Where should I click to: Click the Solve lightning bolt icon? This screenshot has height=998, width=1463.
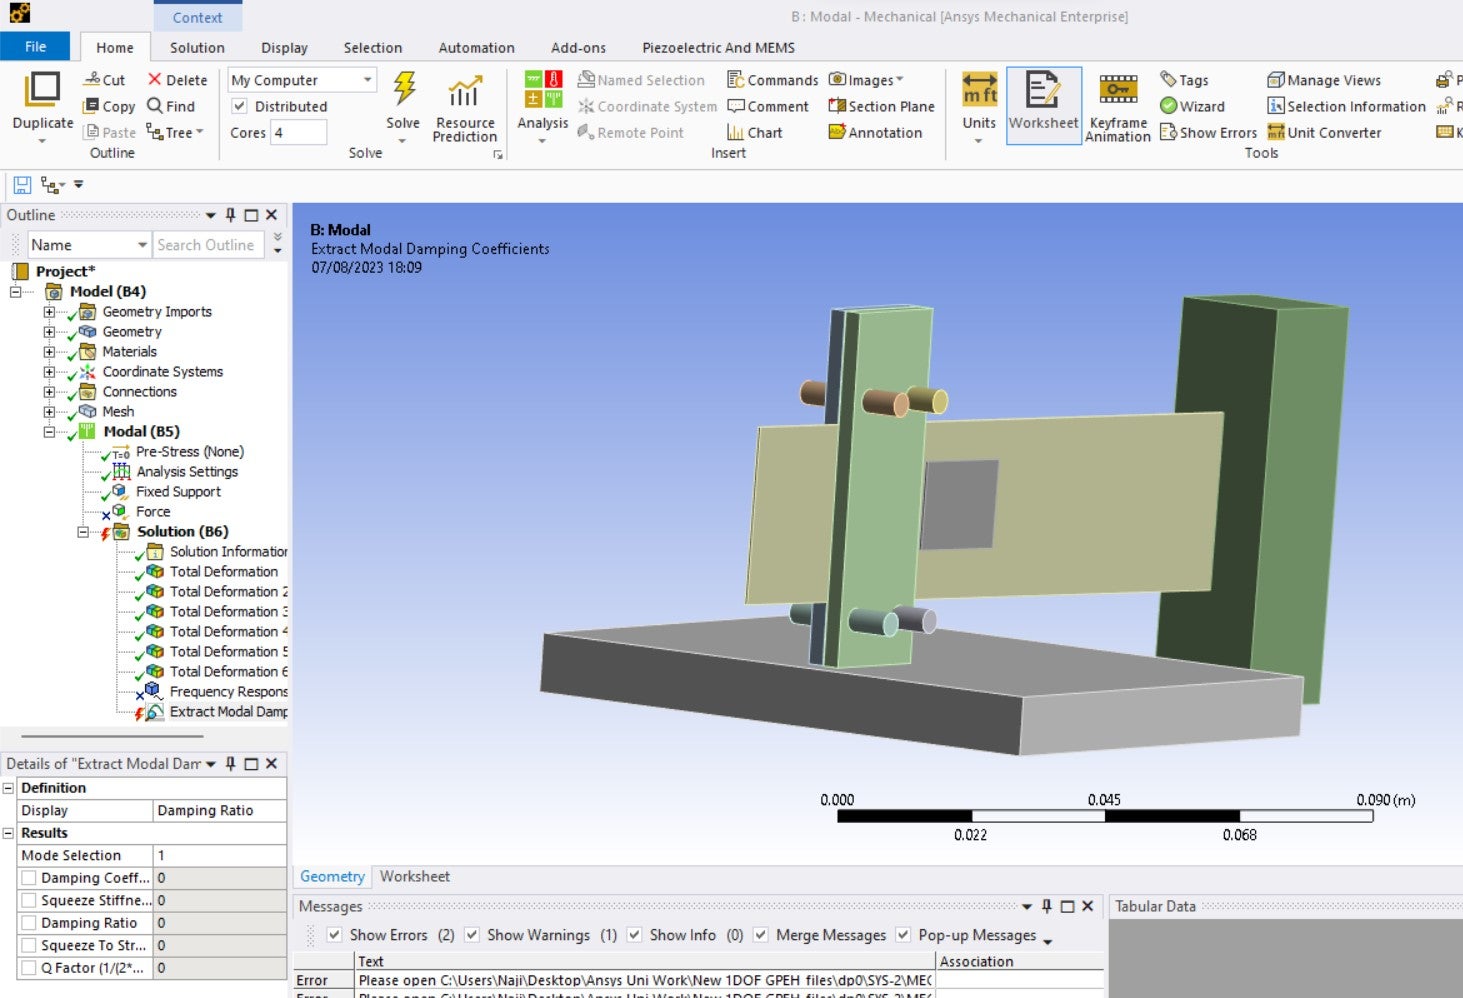[404, 89]
